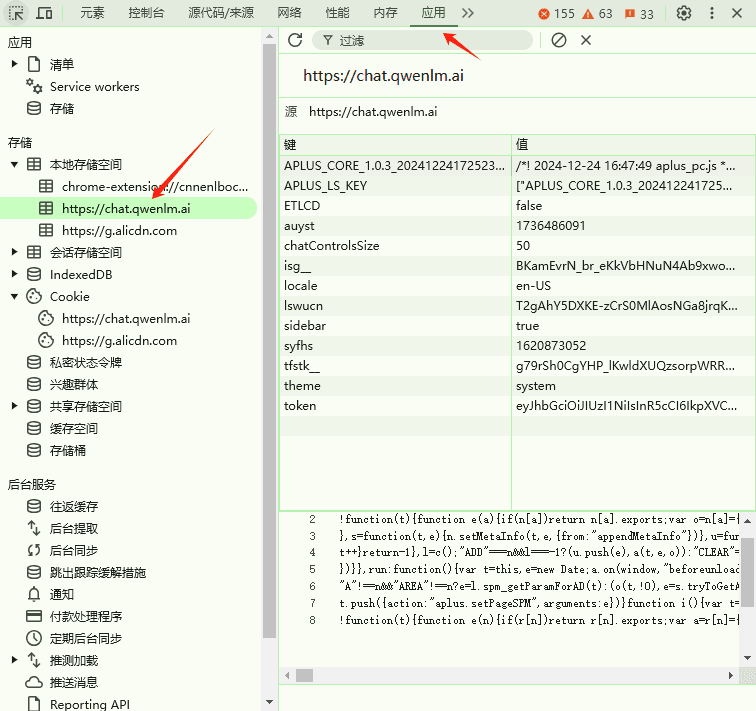Select the token key row

[517, 406]
